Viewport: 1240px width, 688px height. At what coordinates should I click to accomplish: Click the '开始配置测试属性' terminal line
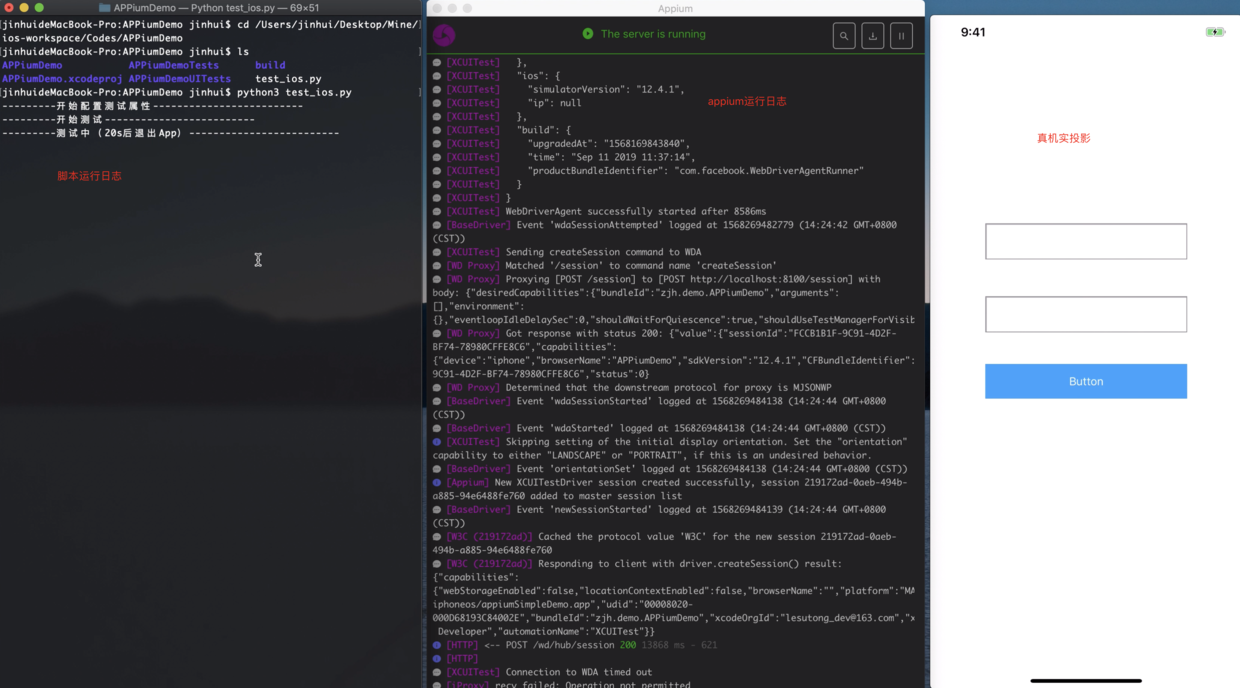[152, 105]
